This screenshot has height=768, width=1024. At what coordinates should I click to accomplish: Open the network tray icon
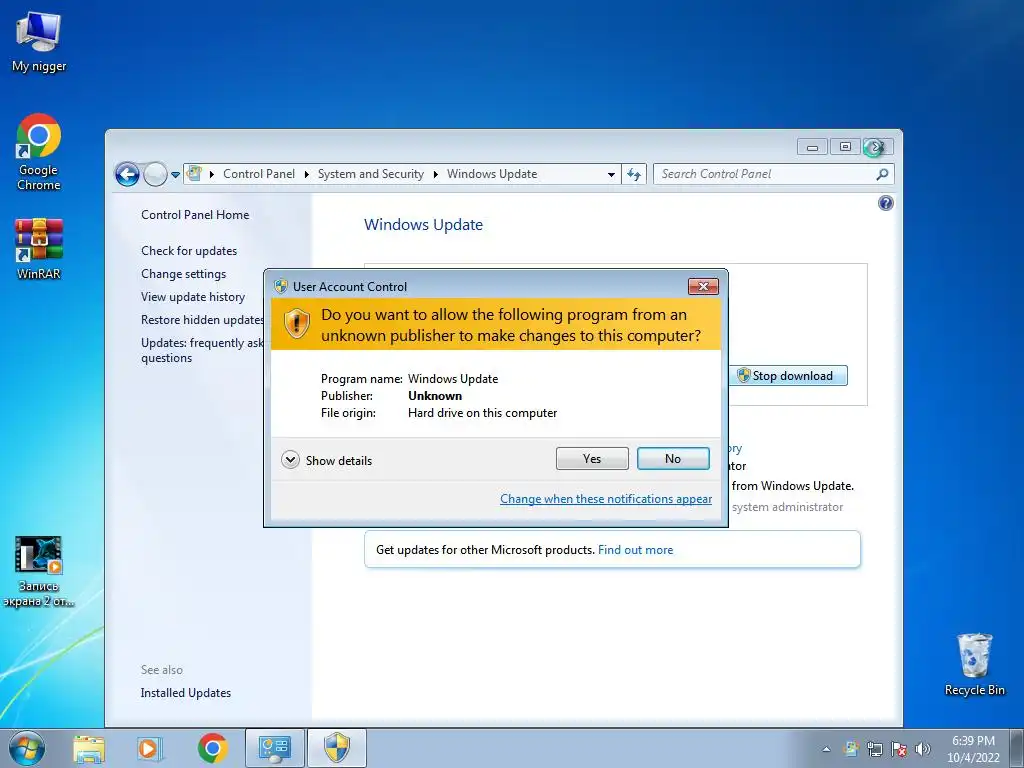click(874, 749)
